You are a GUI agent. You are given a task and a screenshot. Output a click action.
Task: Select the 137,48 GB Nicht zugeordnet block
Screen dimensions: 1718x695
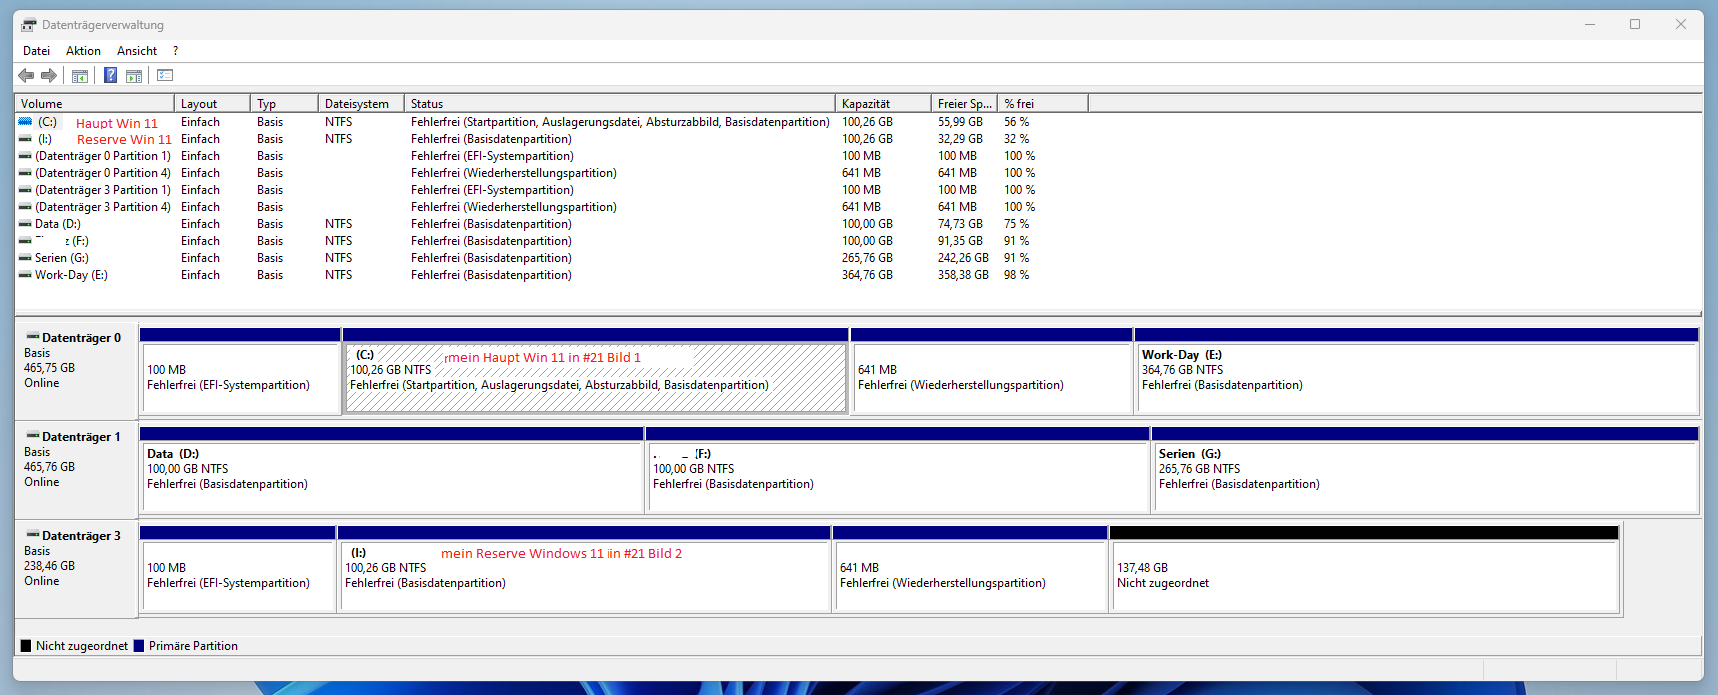(1365, 576)
